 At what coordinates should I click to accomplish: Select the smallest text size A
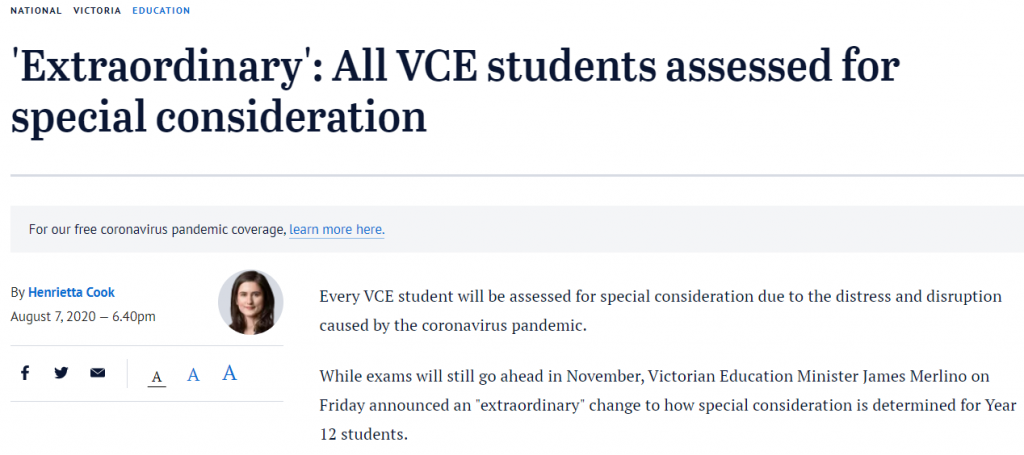(157, 376)
